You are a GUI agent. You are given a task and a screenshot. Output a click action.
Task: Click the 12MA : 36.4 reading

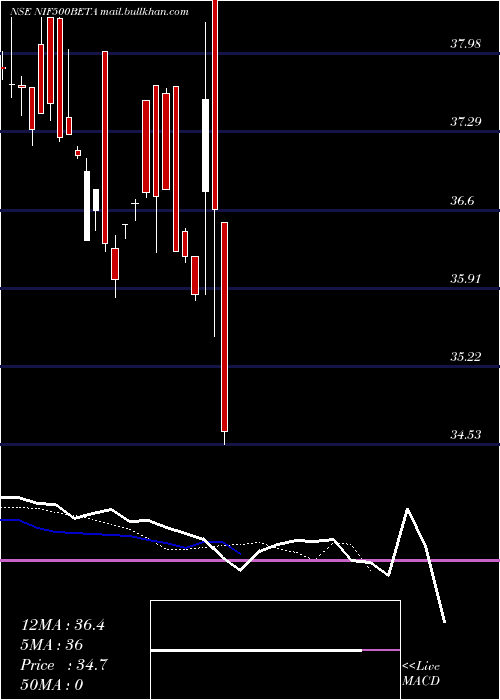pyautogui.click(x=63, y=625)
